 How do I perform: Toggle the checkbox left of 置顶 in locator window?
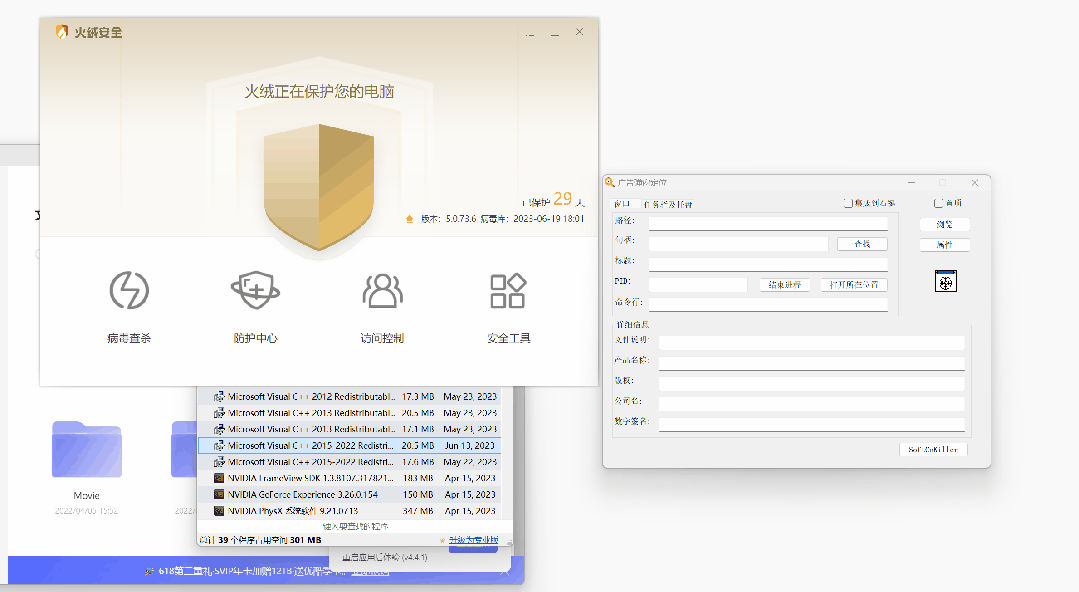point(848,203)
